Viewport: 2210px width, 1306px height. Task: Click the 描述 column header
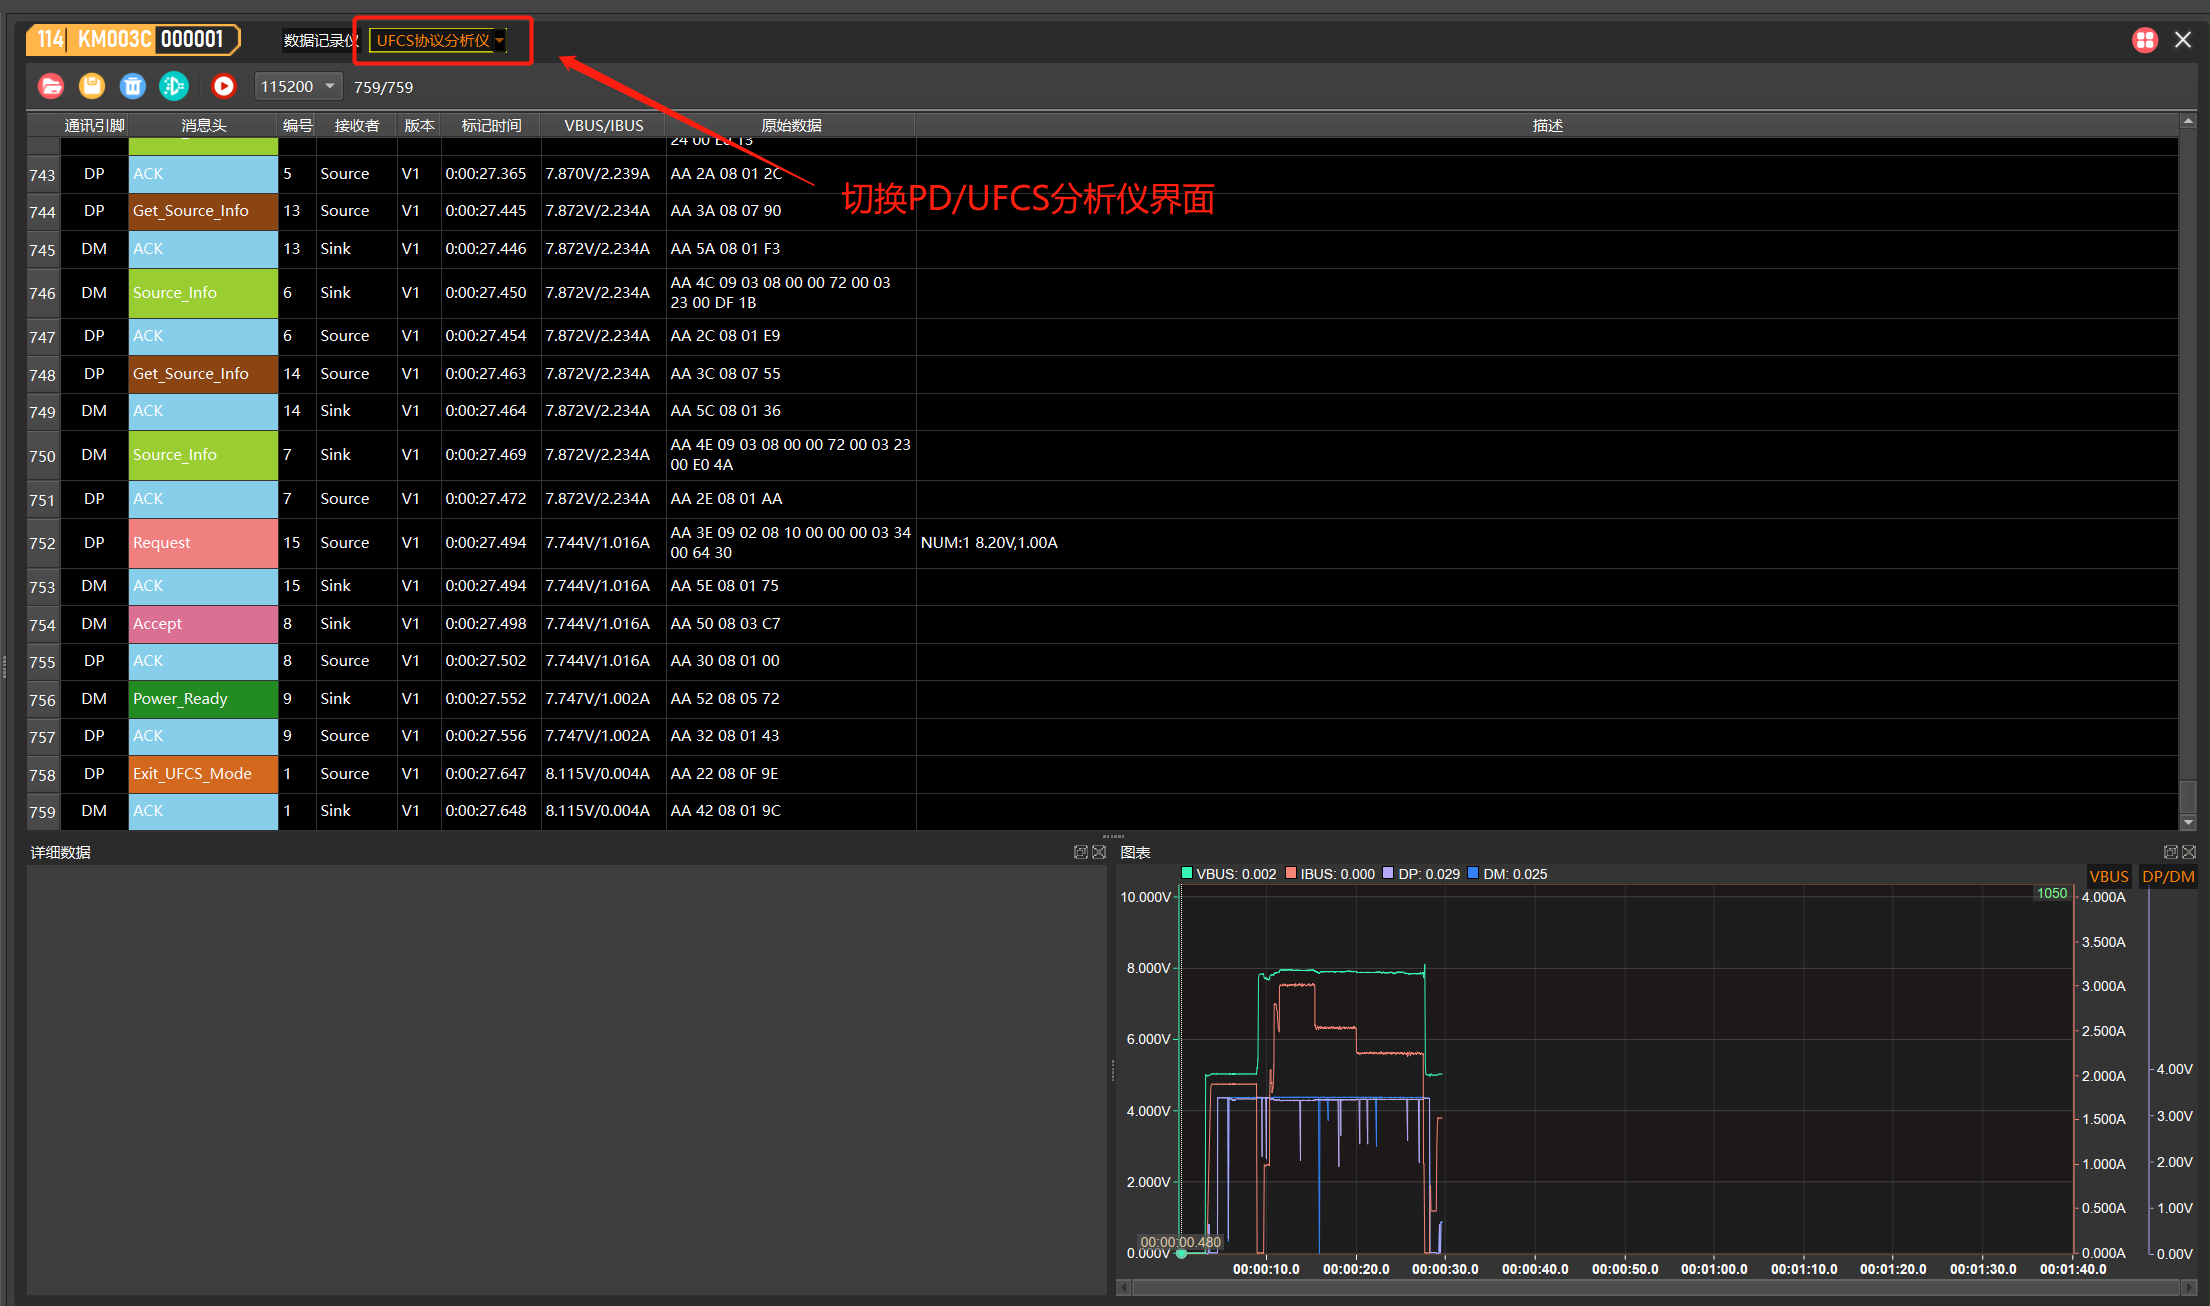pyautogui.click(x=1547, y=126)
